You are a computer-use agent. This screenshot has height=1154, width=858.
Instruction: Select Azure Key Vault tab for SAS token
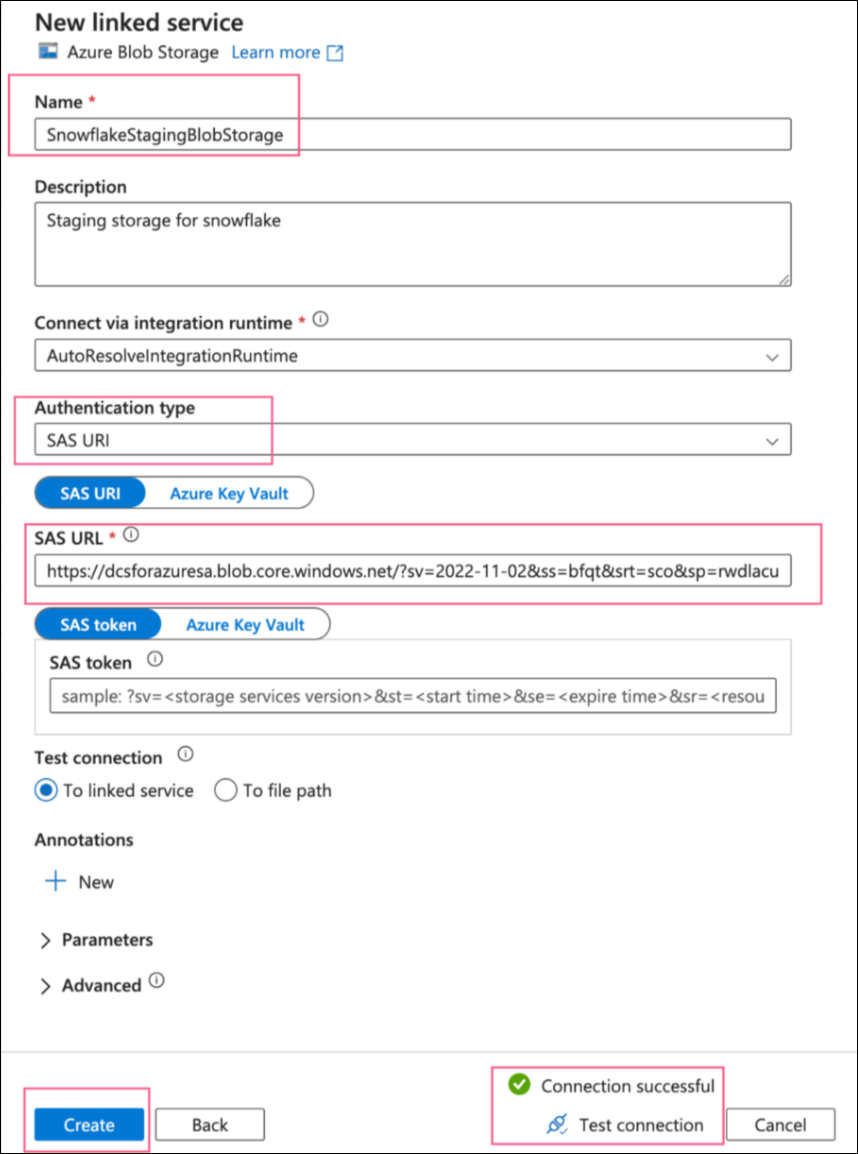pos(245,624)
